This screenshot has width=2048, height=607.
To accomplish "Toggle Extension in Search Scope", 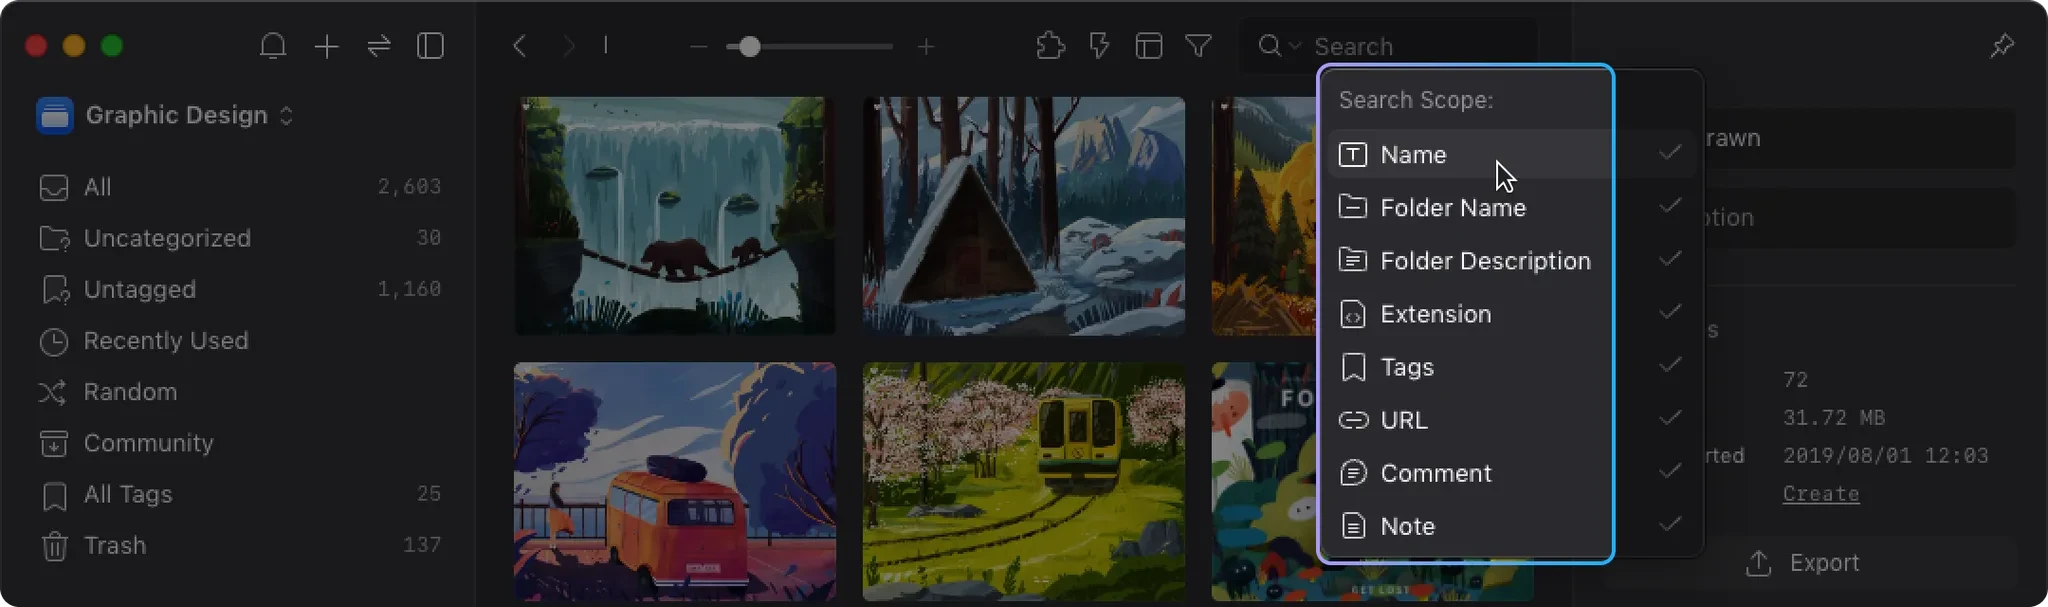I will pyautogui.click(x=1512, y=313).
